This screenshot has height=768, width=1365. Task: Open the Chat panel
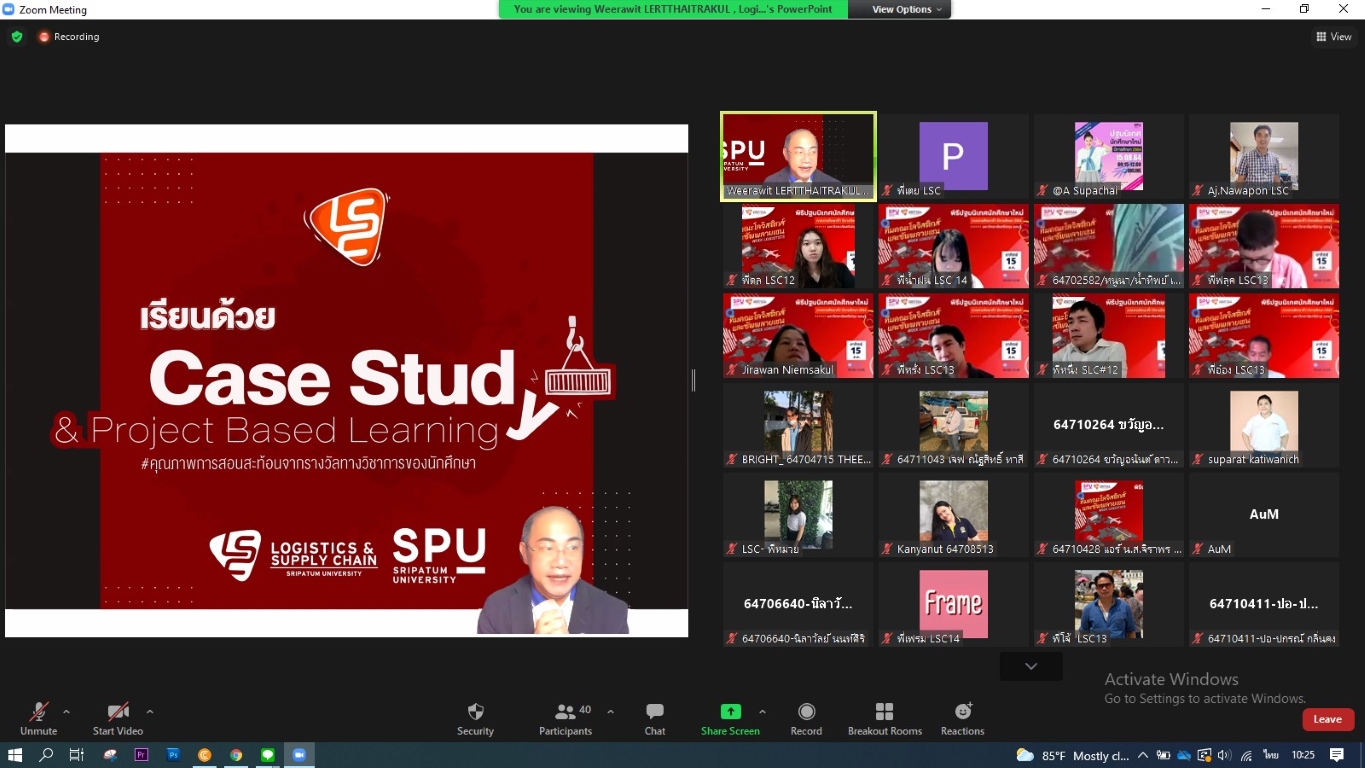[655, 718]
